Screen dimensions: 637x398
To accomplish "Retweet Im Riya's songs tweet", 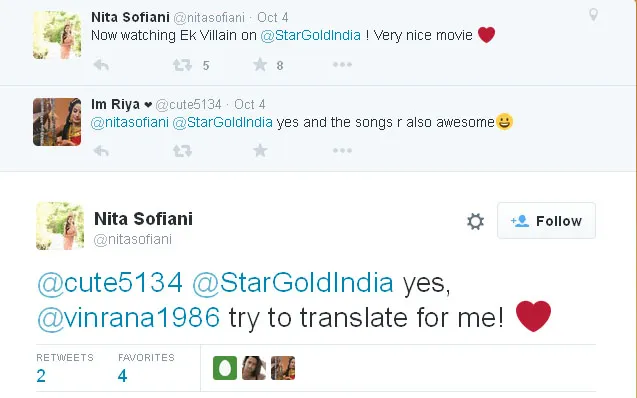I will coord(182,151).
